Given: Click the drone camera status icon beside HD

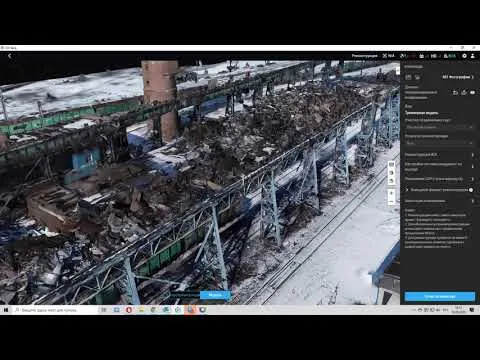Looking at the screenshot, I should tap(422, 56).
